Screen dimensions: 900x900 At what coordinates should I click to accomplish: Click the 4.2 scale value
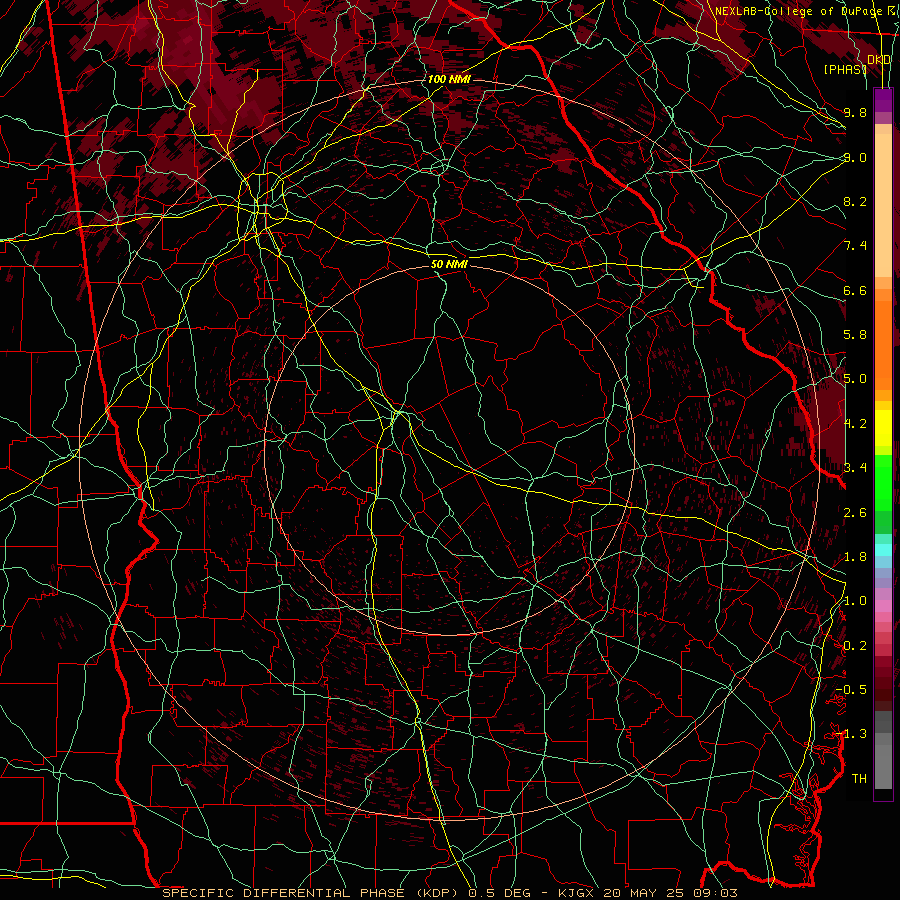pos(855,424)
